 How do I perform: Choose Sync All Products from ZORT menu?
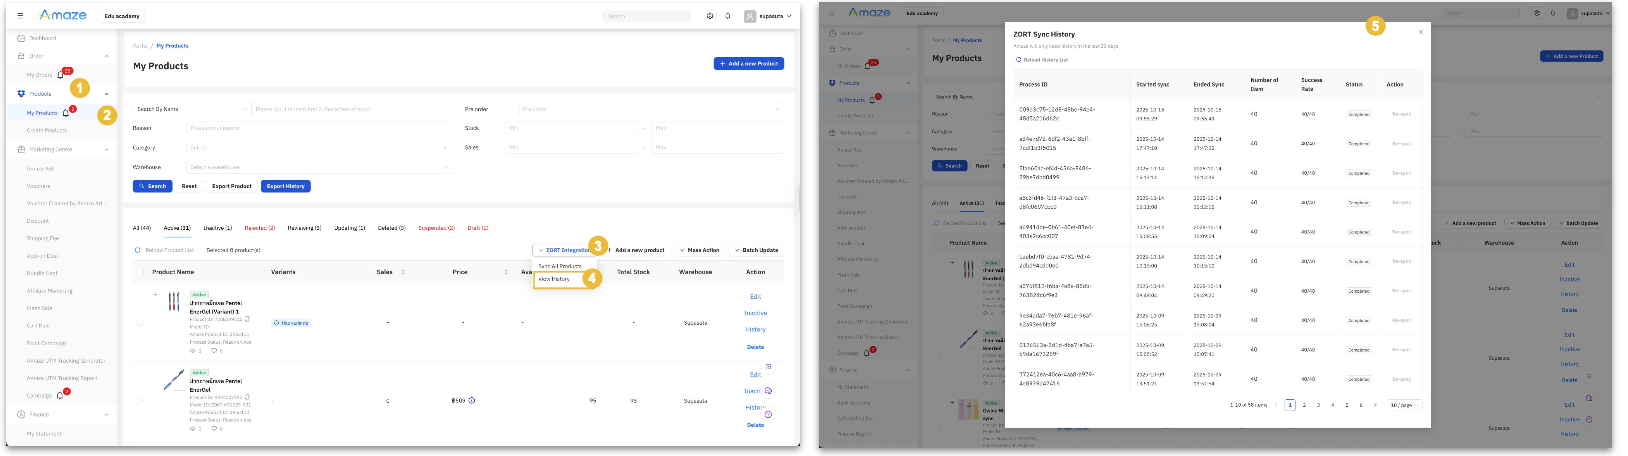[x=560, y=266]
